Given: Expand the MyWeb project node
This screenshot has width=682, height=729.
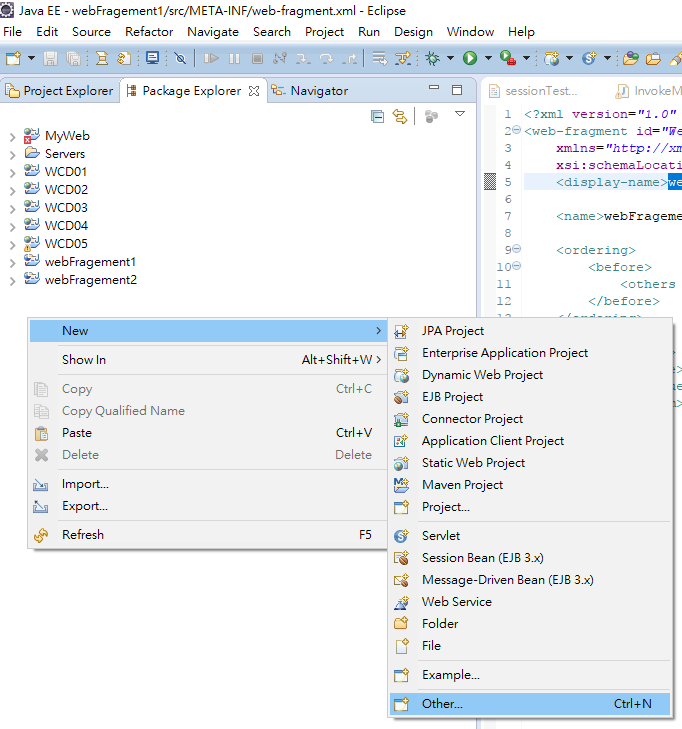Looking at the screenshot, I should (13, 137).
